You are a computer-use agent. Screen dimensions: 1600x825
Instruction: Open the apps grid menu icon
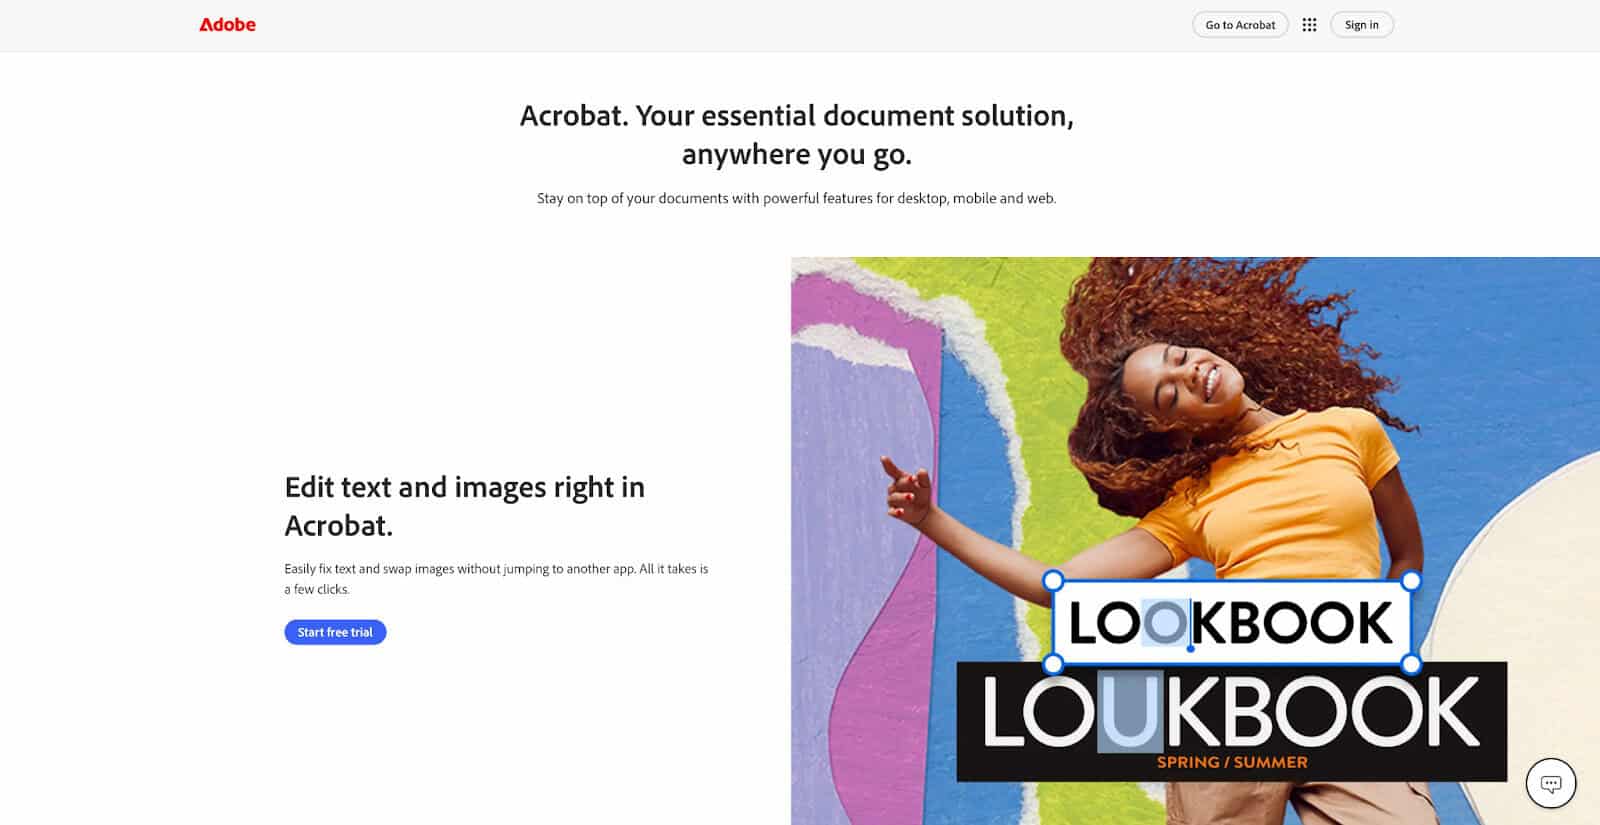click(x=1309, y=25)
